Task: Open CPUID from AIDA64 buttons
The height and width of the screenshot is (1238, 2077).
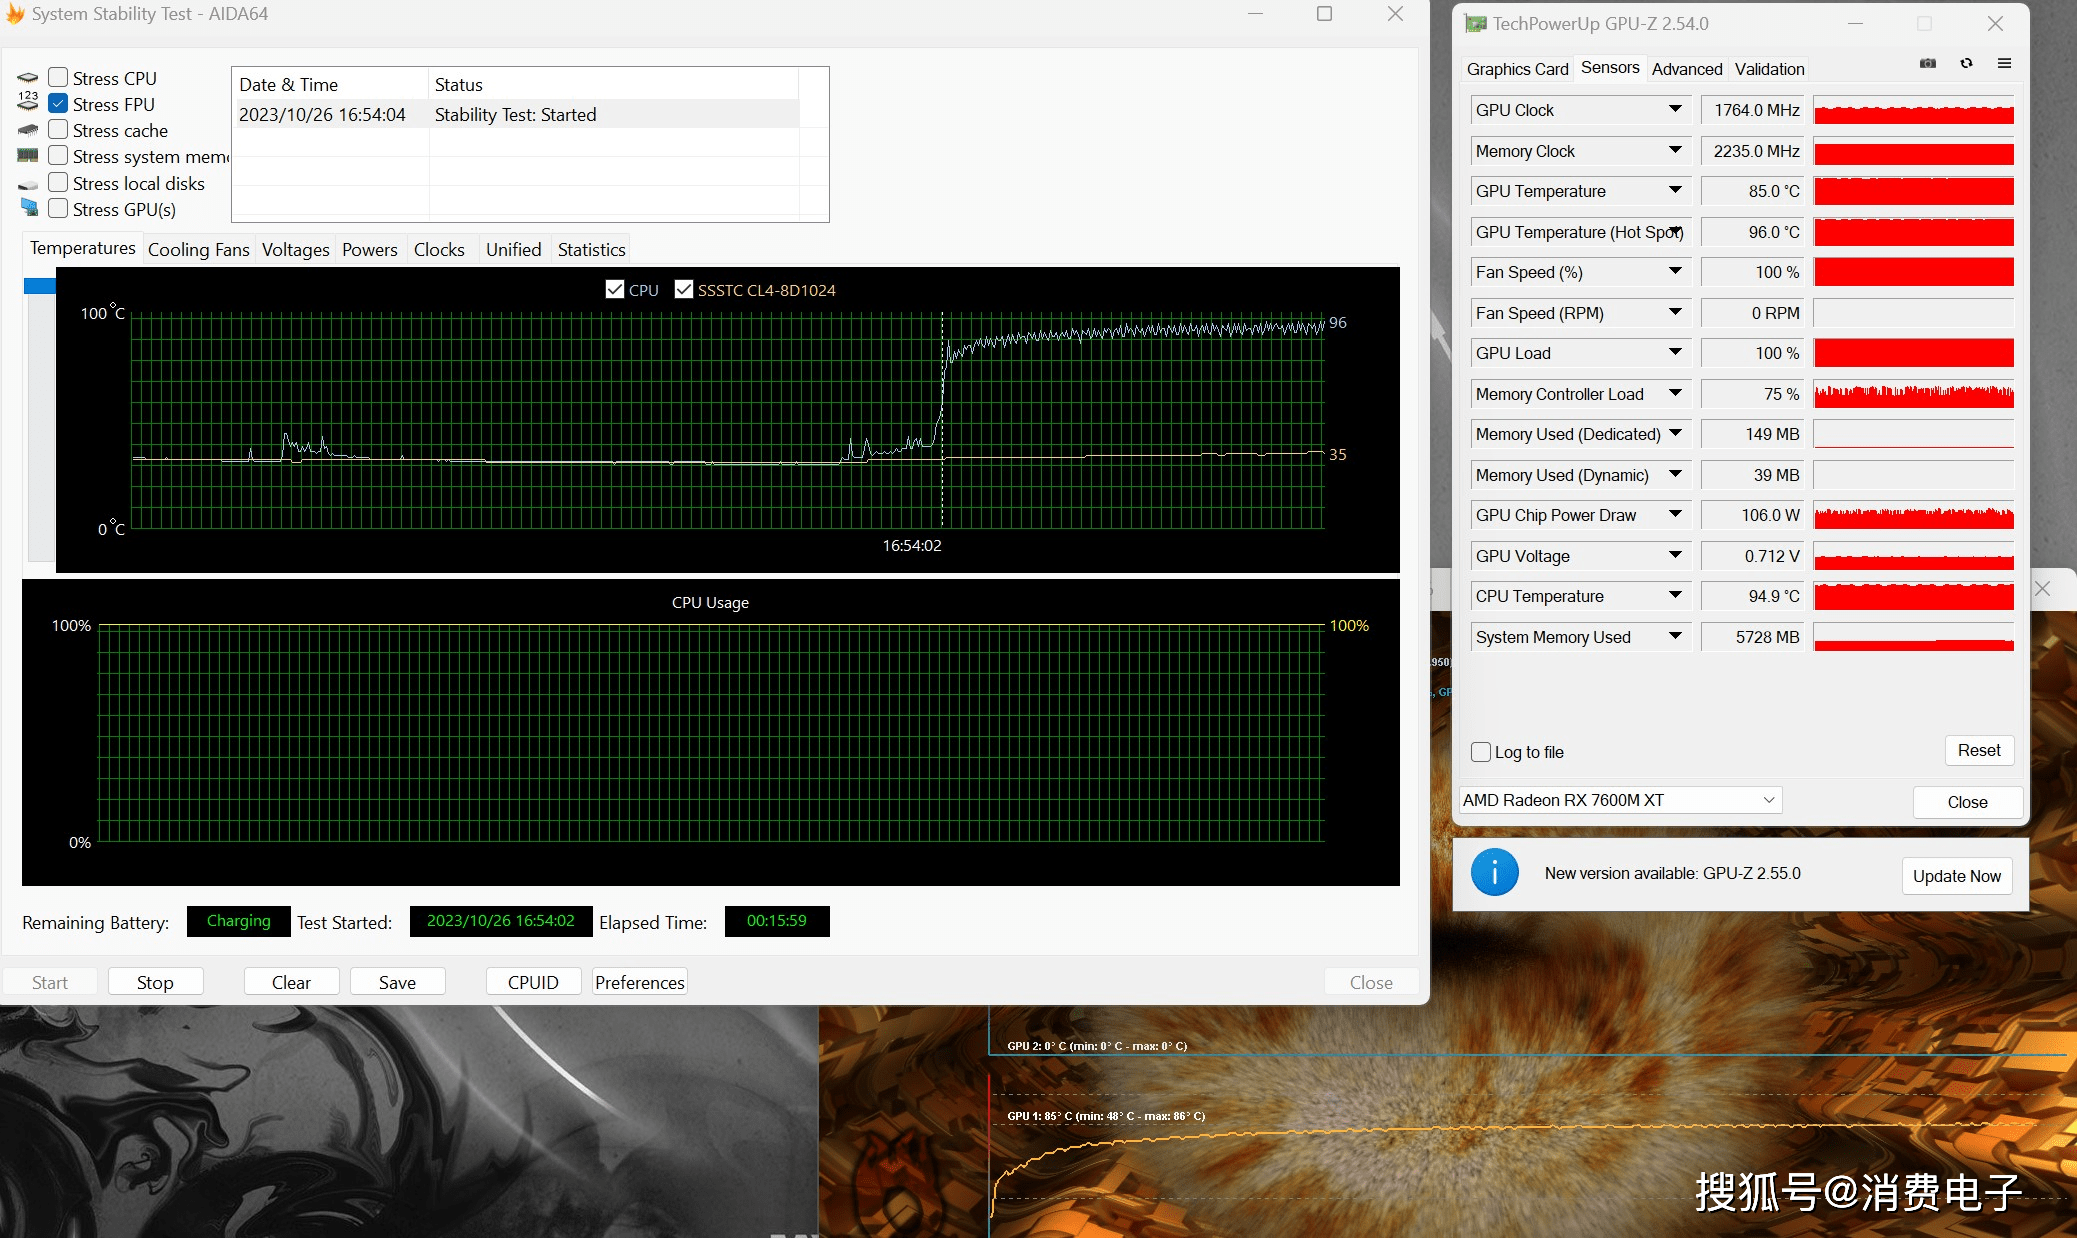Action: coord(533,982)
